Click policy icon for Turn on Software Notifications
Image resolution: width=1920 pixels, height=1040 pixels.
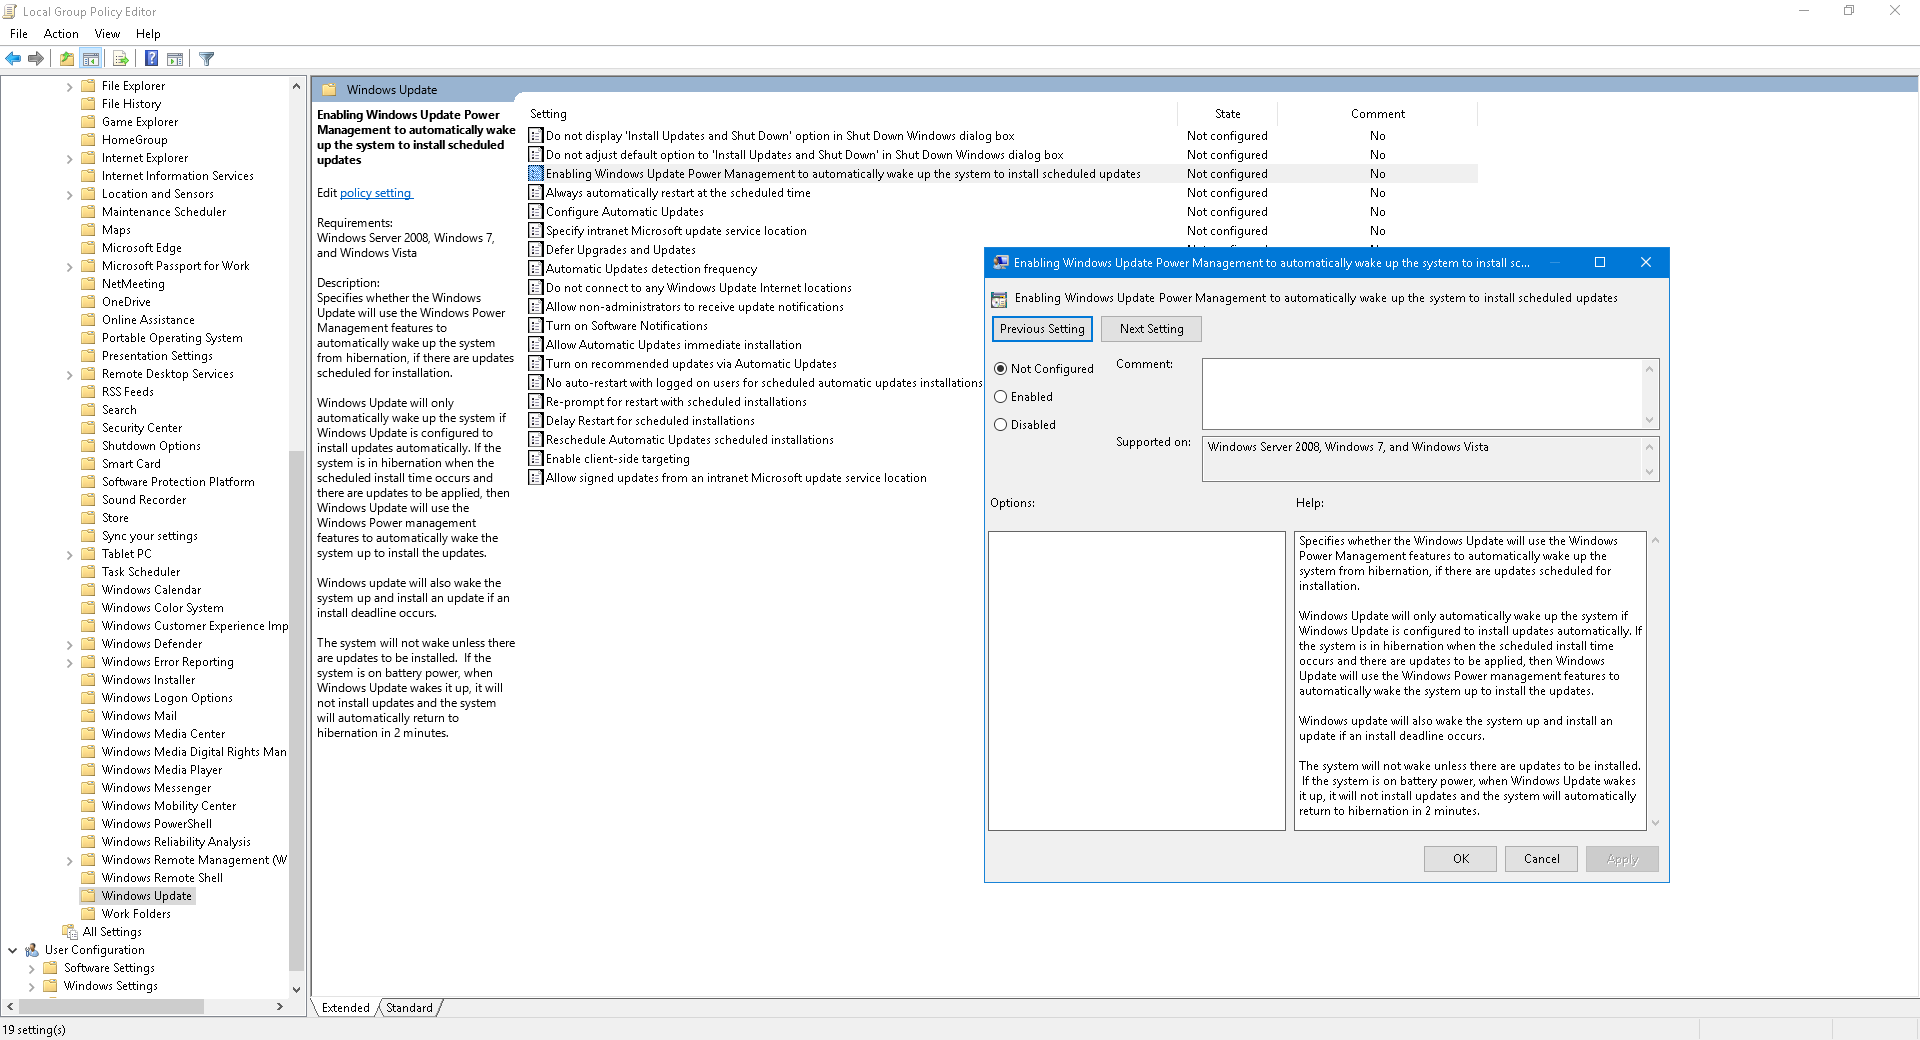coord(536,326)
